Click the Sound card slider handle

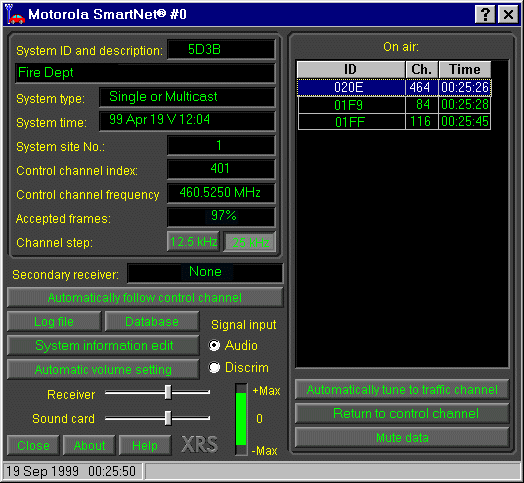click(168, 418)
